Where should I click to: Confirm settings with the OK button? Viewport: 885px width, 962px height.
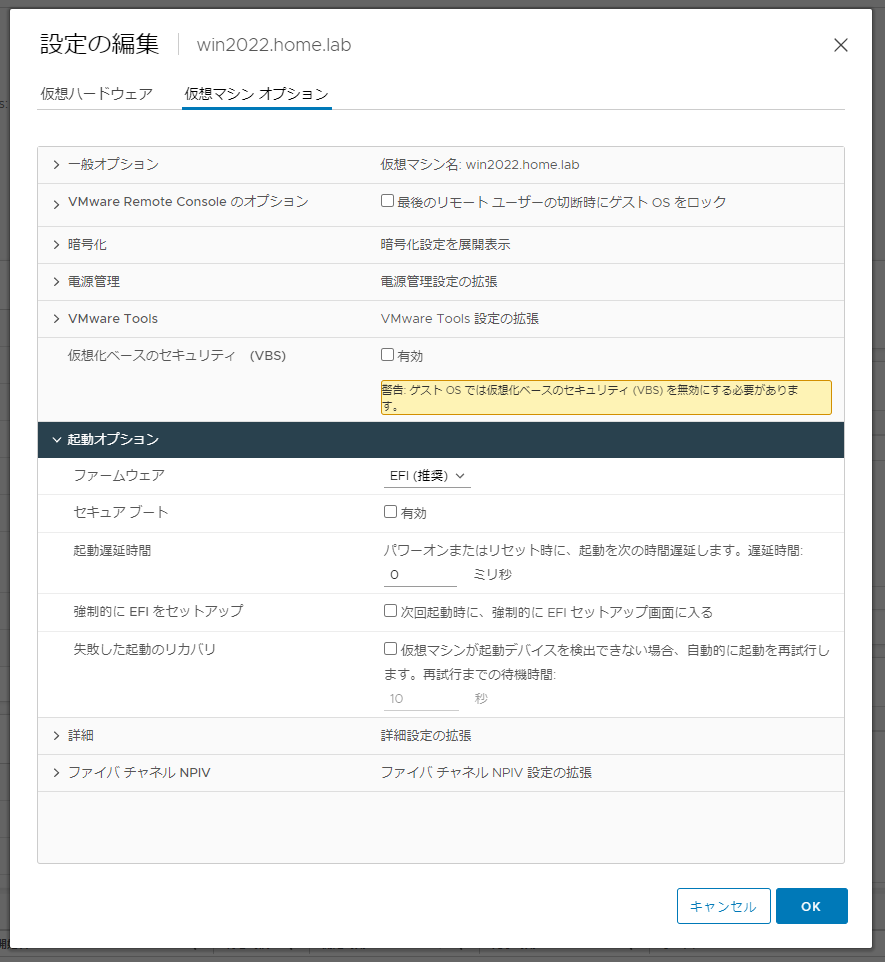point(811,905)
